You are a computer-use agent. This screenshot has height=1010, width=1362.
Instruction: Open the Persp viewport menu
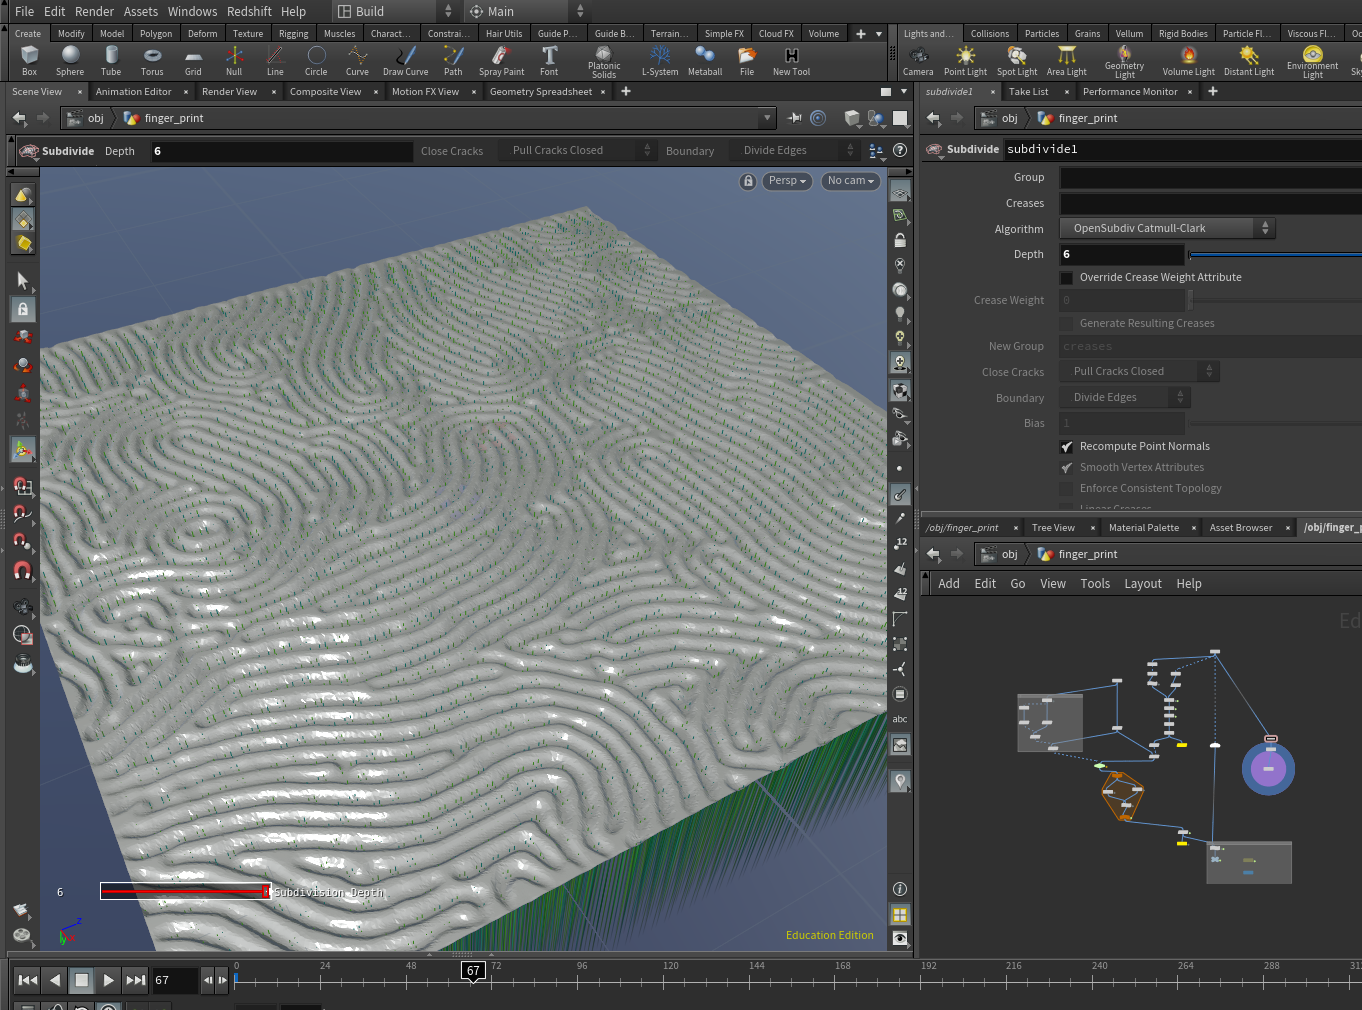787,181
